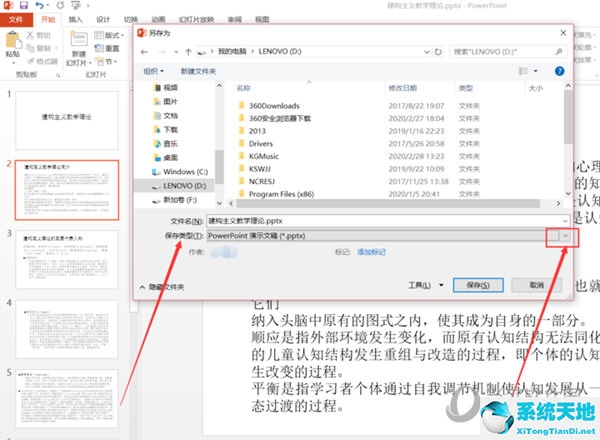
Task: Sort files by Name (名称) column header
Action: click(243, 88)
